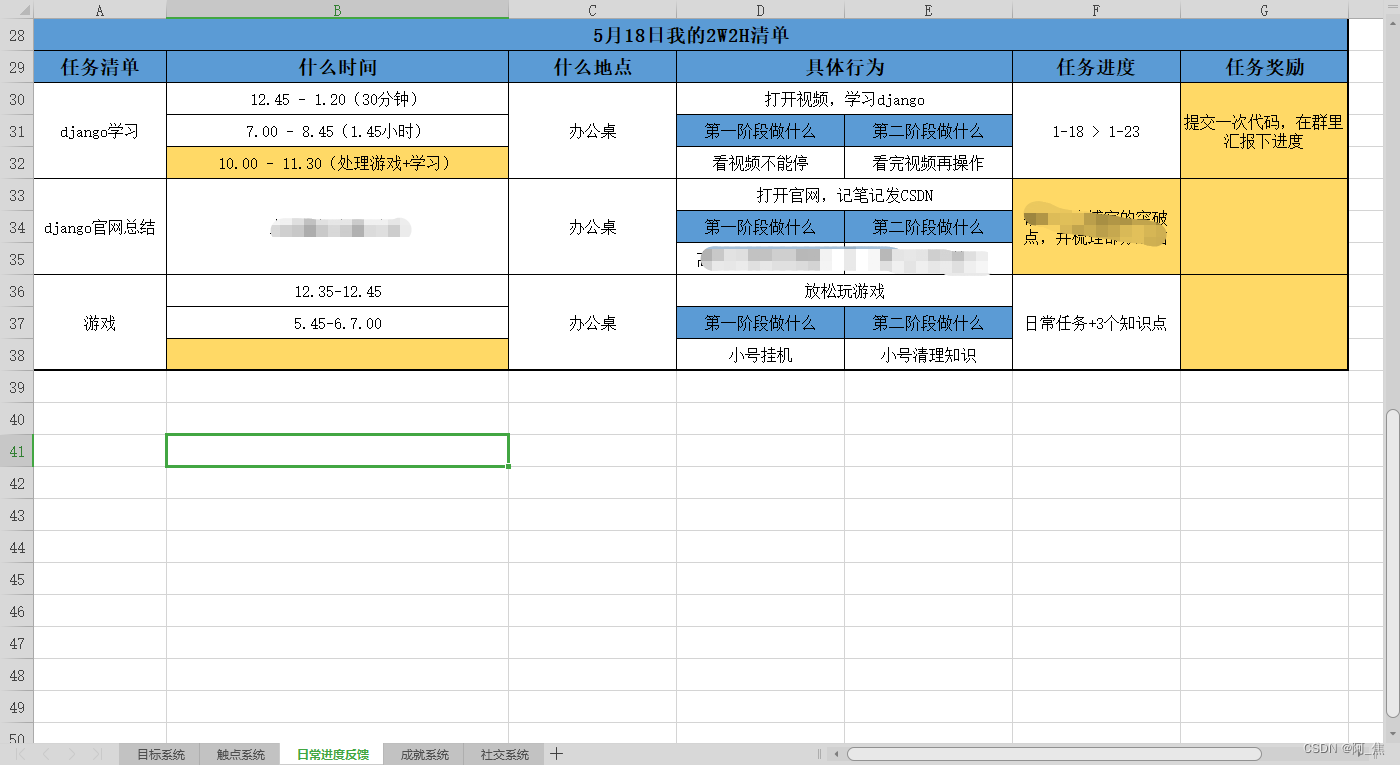Select the cell 12.35-12.45
This screenshot has width=1400, height=765.
click(x=337, y=291)
